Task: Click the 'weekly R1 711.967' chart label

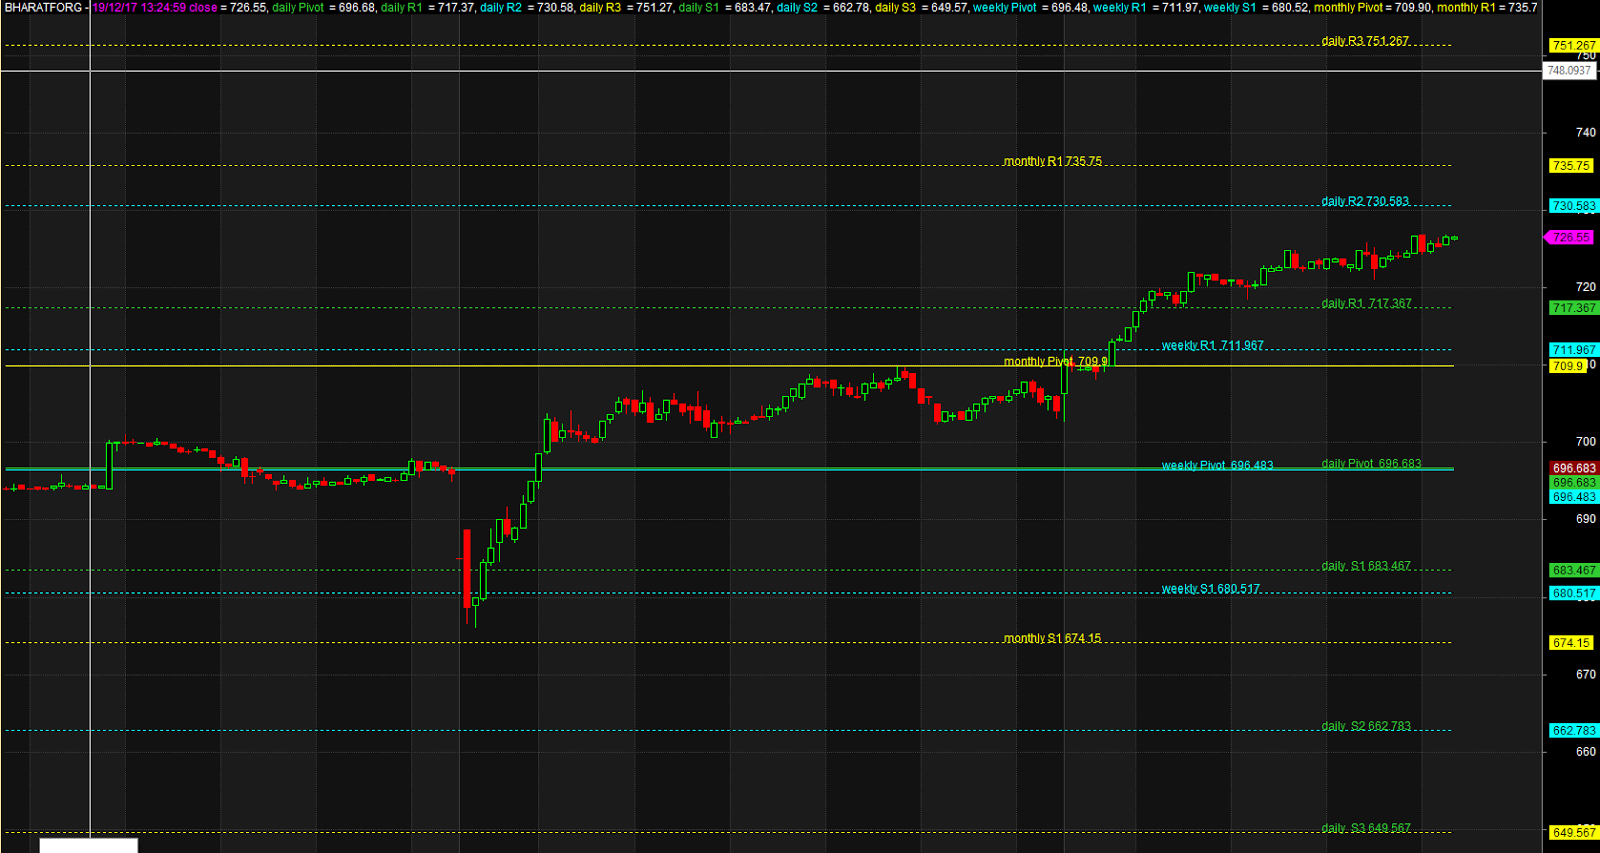Action: click(x=1212, y=345)
